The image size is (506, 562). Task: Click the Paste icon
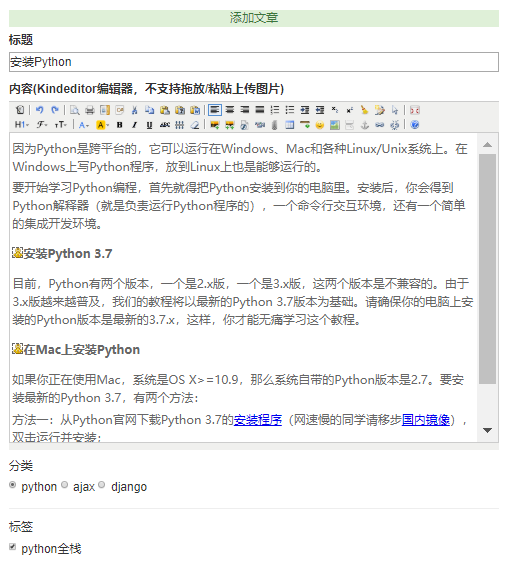point(165,110)
